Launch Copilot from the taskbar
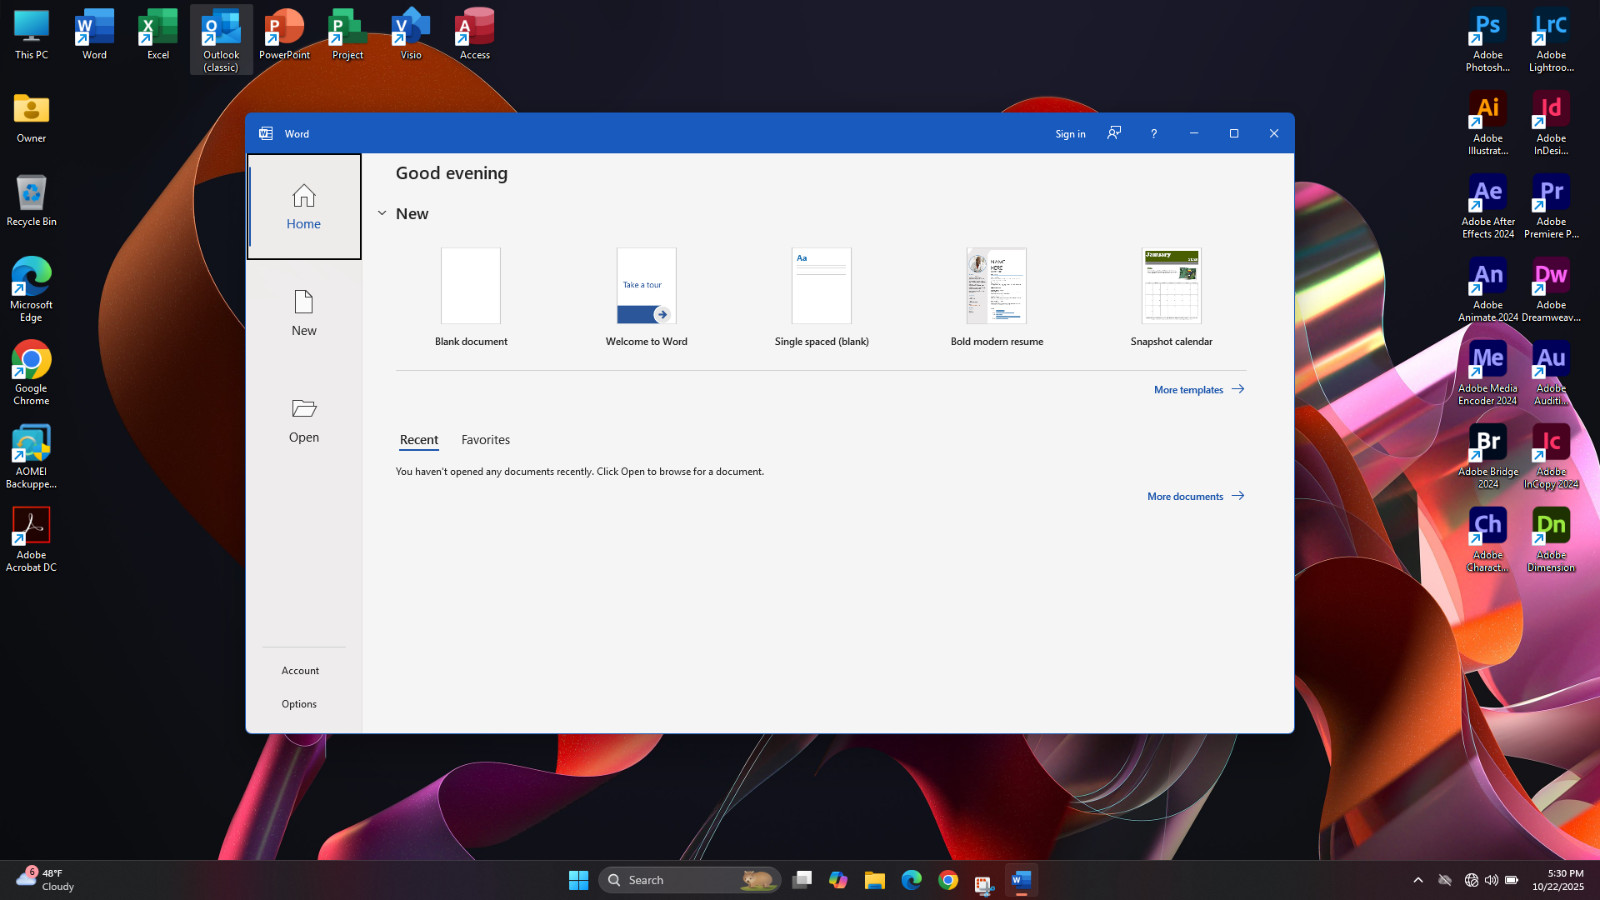 838,880
